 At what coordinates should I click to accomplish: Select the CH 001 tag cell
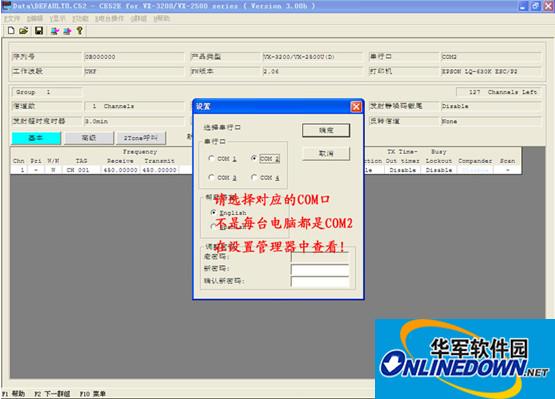(81, 170)
